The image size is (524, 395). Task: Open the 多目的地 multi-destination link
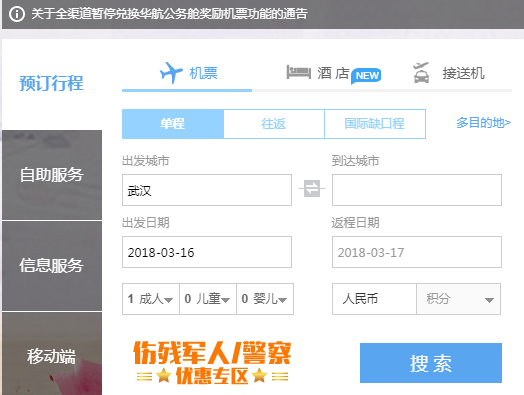484,123
